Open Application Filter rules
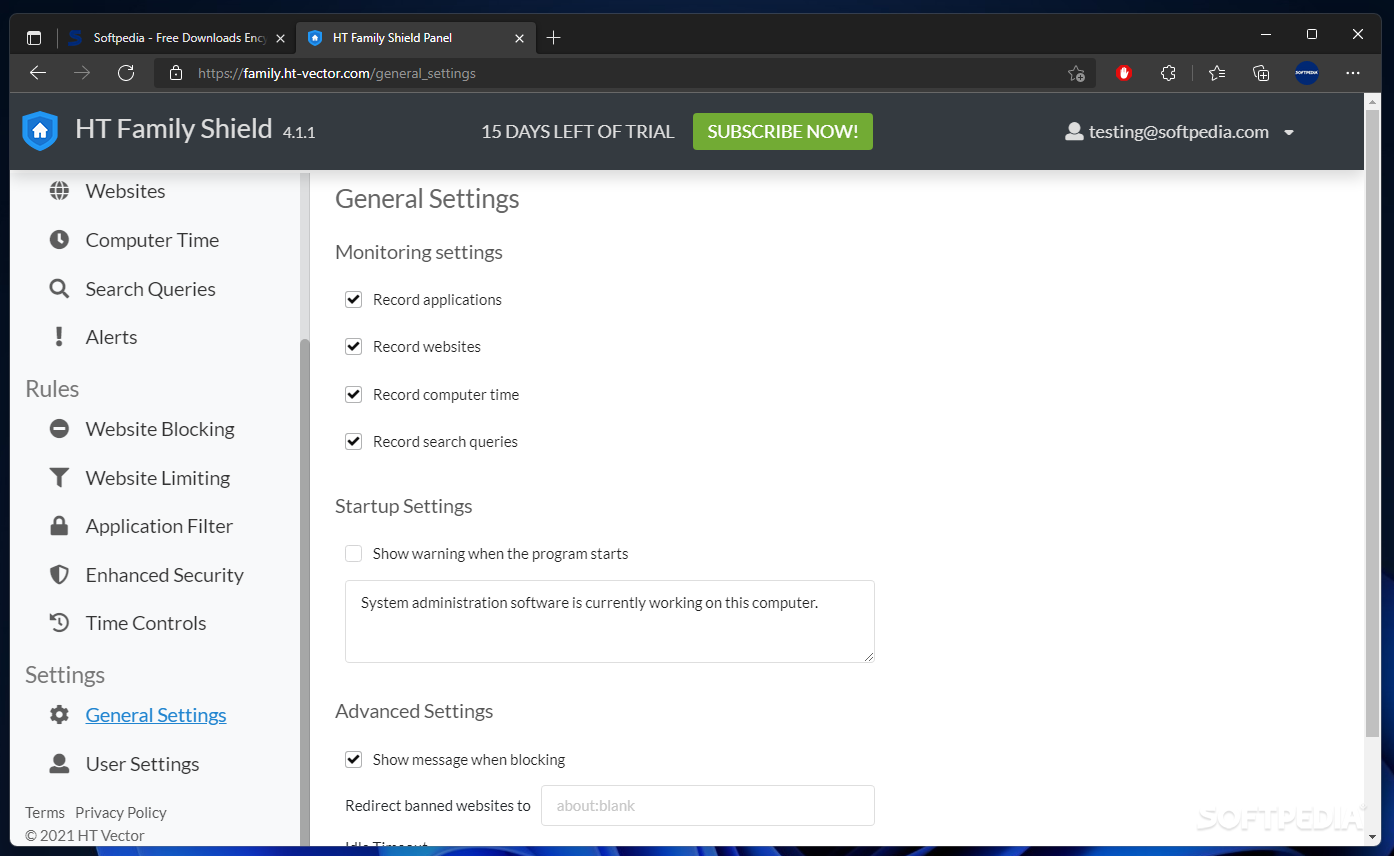The image size is (1394, 856). click(159, 526)
